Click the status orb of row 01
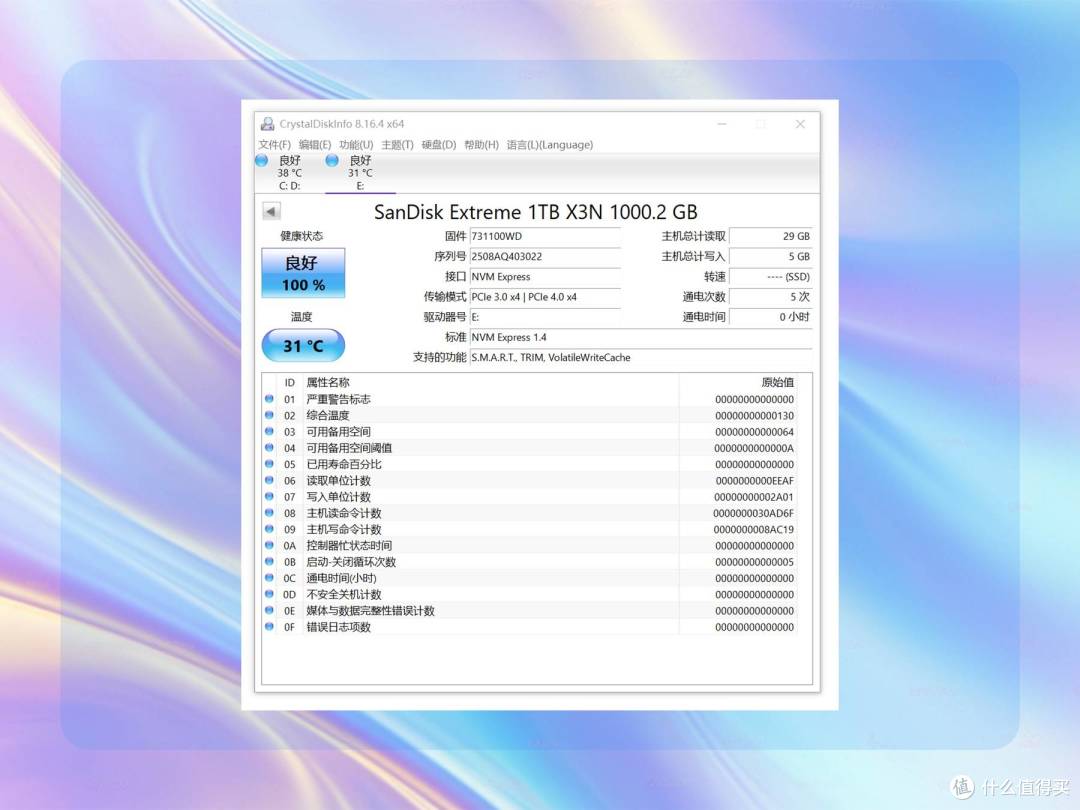Viewport: 1080px width, 810px height. (x=269, y=399)
